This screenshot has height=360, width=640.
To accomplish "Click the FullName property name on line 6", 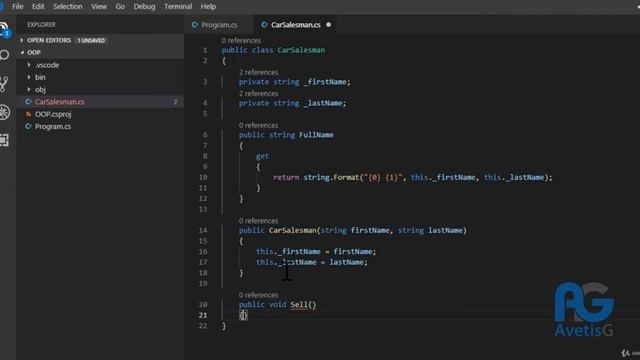I will click(316, 135).
